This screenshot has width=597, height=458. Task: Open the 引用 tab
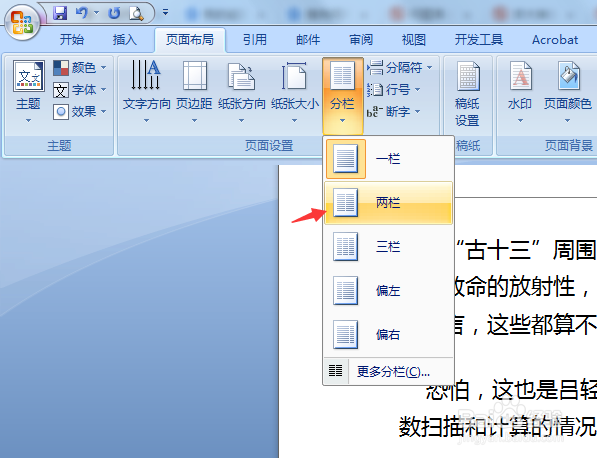pos(255,40)
